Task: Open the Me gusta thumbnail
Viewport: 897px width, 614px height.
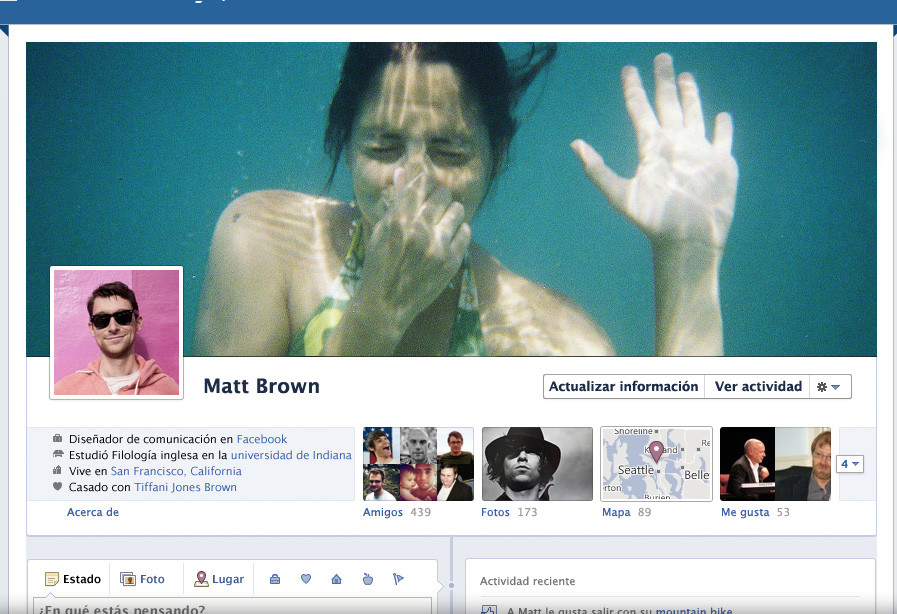Action: pos(775,464)
